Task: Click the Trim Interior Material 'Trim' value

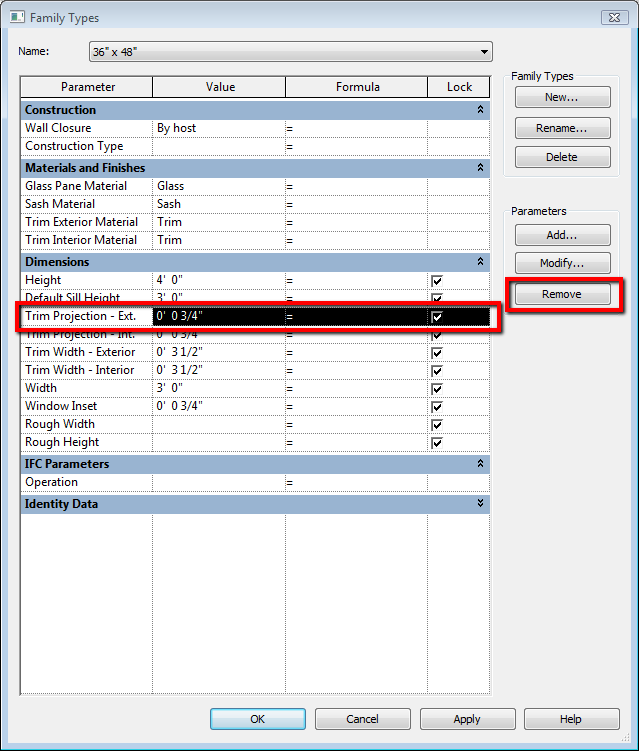Action: (218, 240)
